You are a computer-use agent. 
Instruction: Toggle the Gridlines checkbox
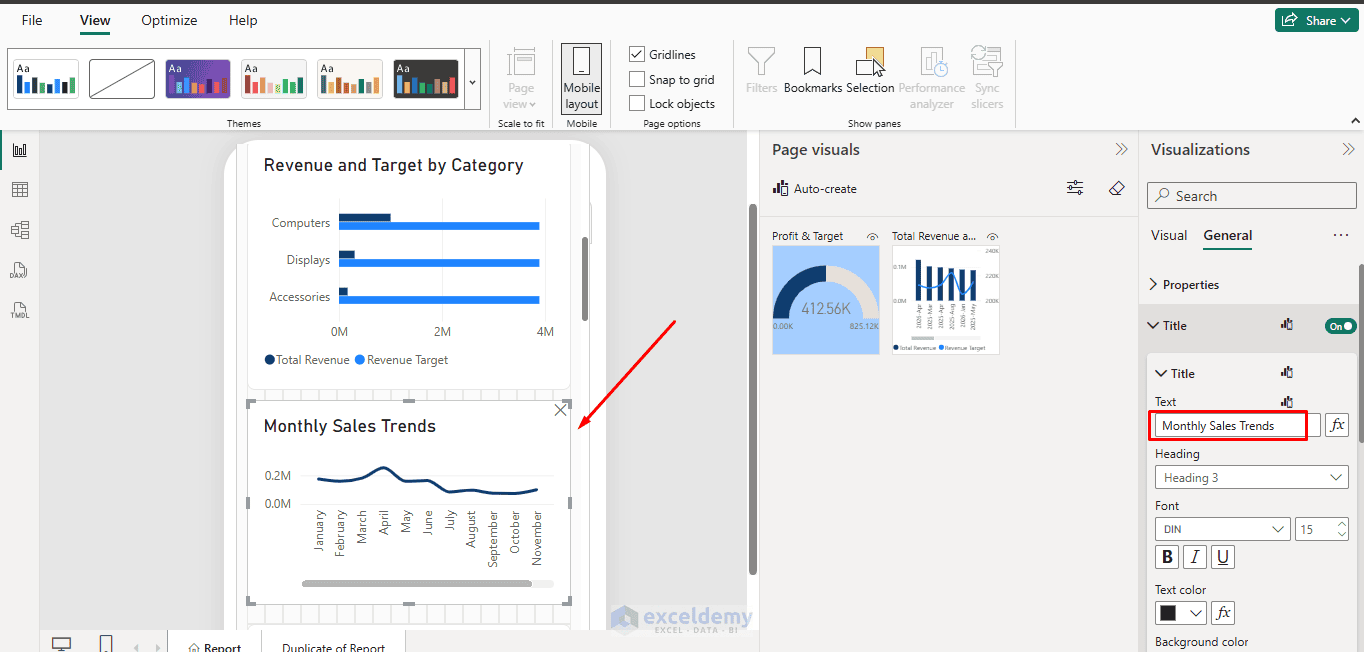coord(637,54)
